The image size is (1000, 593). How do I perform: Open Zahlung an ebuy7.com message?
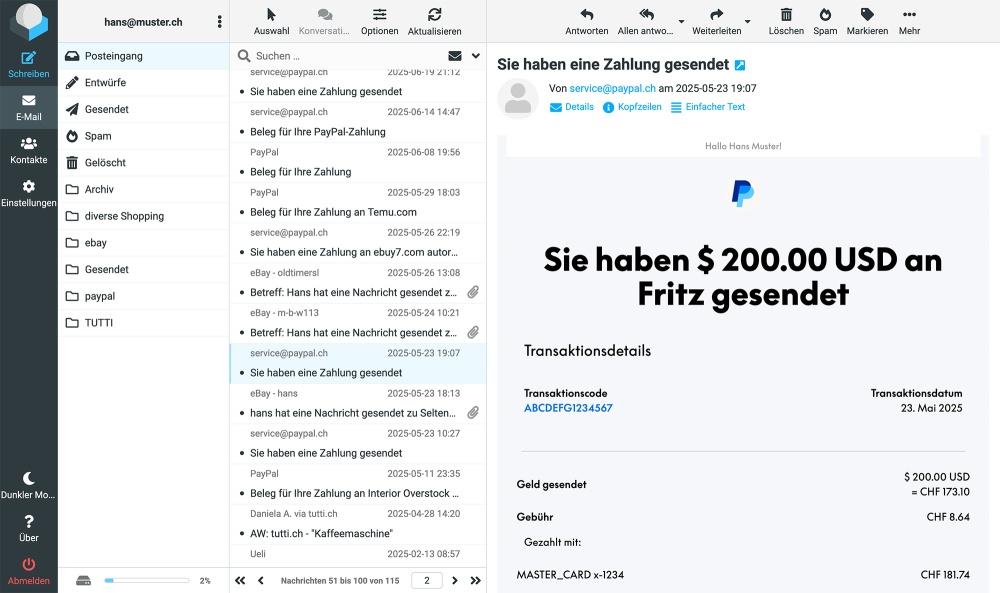[358, 242]
